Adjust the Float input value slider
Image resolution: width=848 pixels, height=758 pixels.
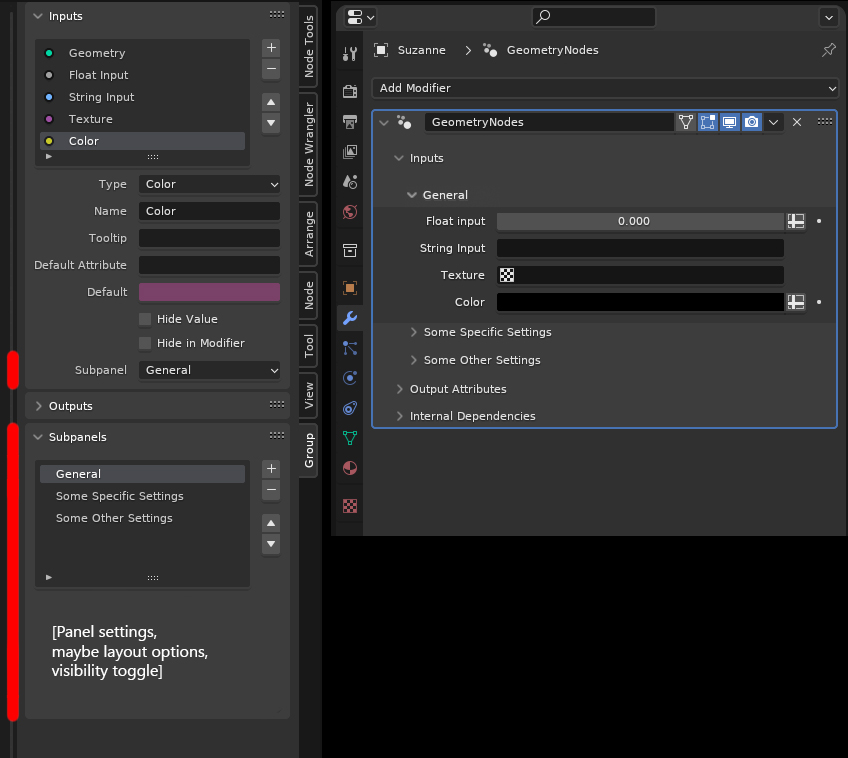click(x=640, y=221)
